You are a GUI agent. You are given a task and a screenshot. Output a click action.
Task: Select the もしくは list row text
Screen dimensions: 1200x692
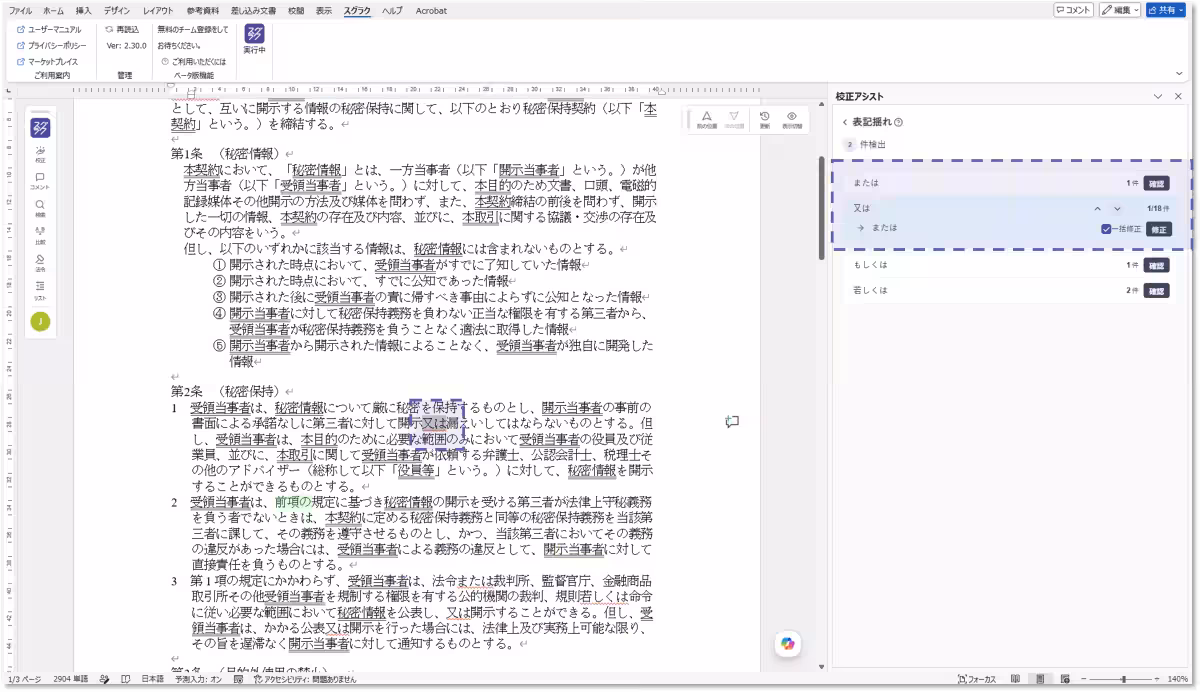[x=870, y=265]
